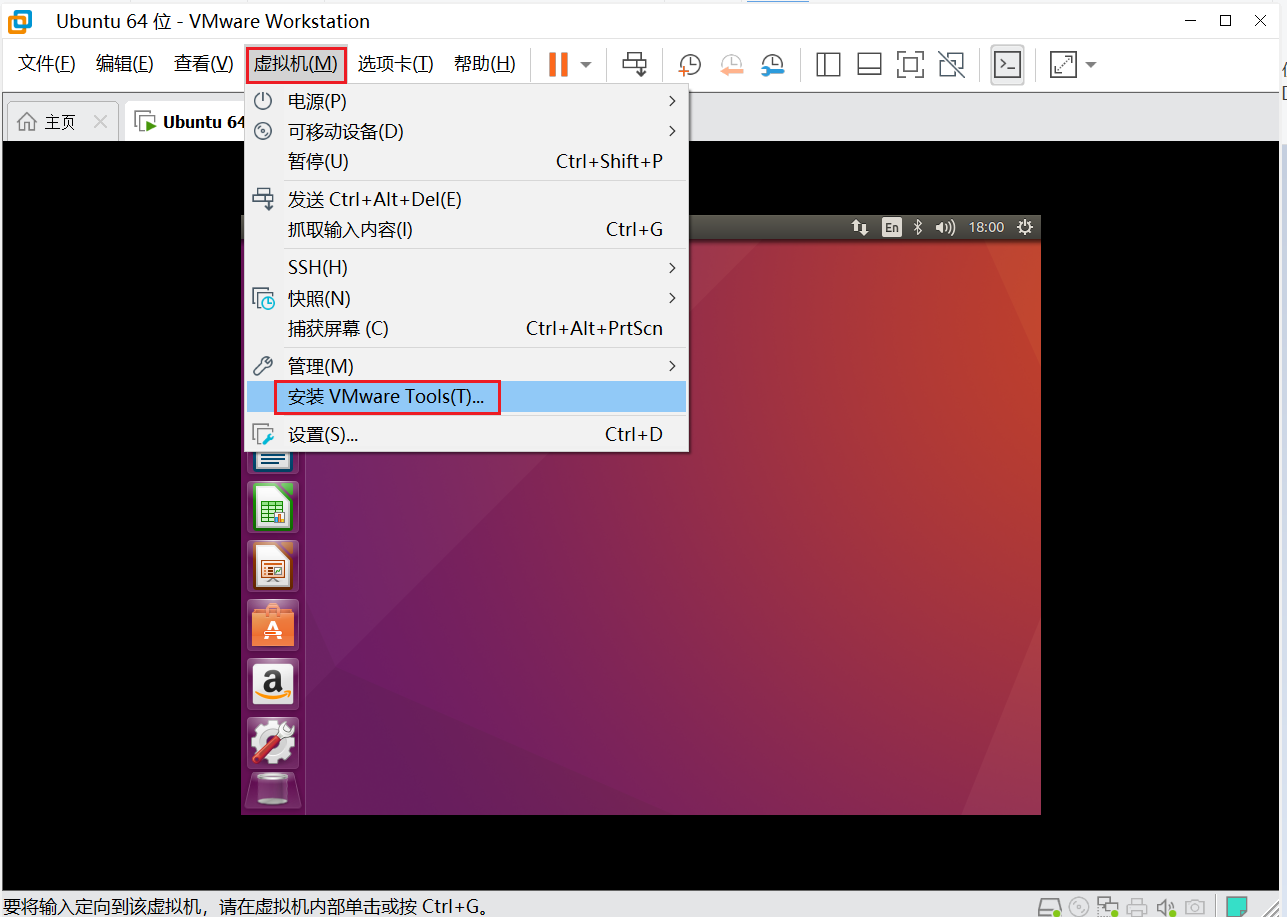This screenshot has height=917, width=1287.
Task: Expand the SSH(H) submenu
Action: tap(466, 267)
